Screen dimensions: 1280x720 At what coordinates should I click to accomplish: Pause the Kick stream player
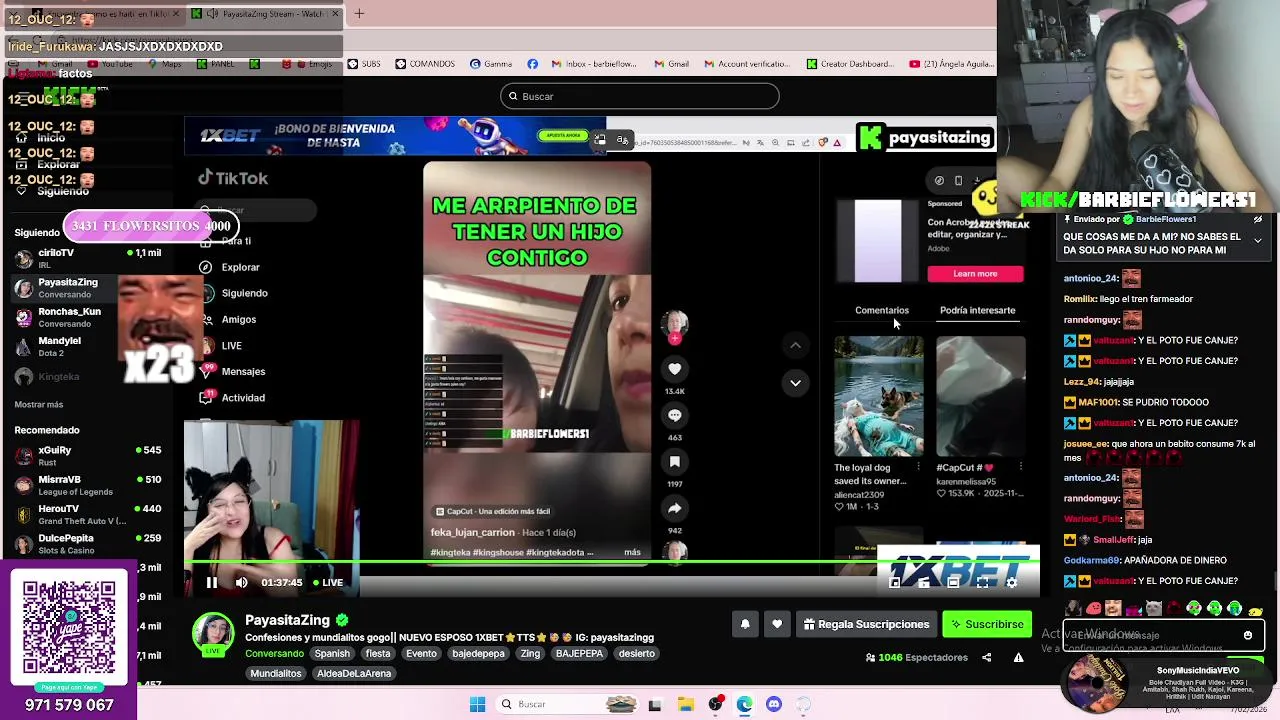click(x=212, y=582)
